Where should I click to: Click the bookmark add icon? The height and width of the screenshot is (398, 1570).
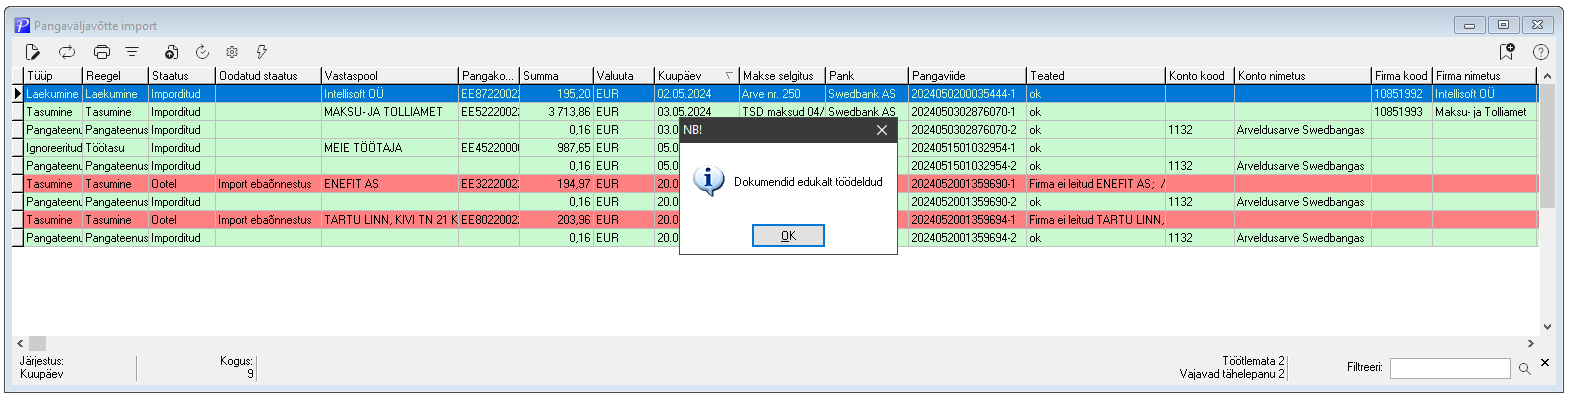[1507, 52]
